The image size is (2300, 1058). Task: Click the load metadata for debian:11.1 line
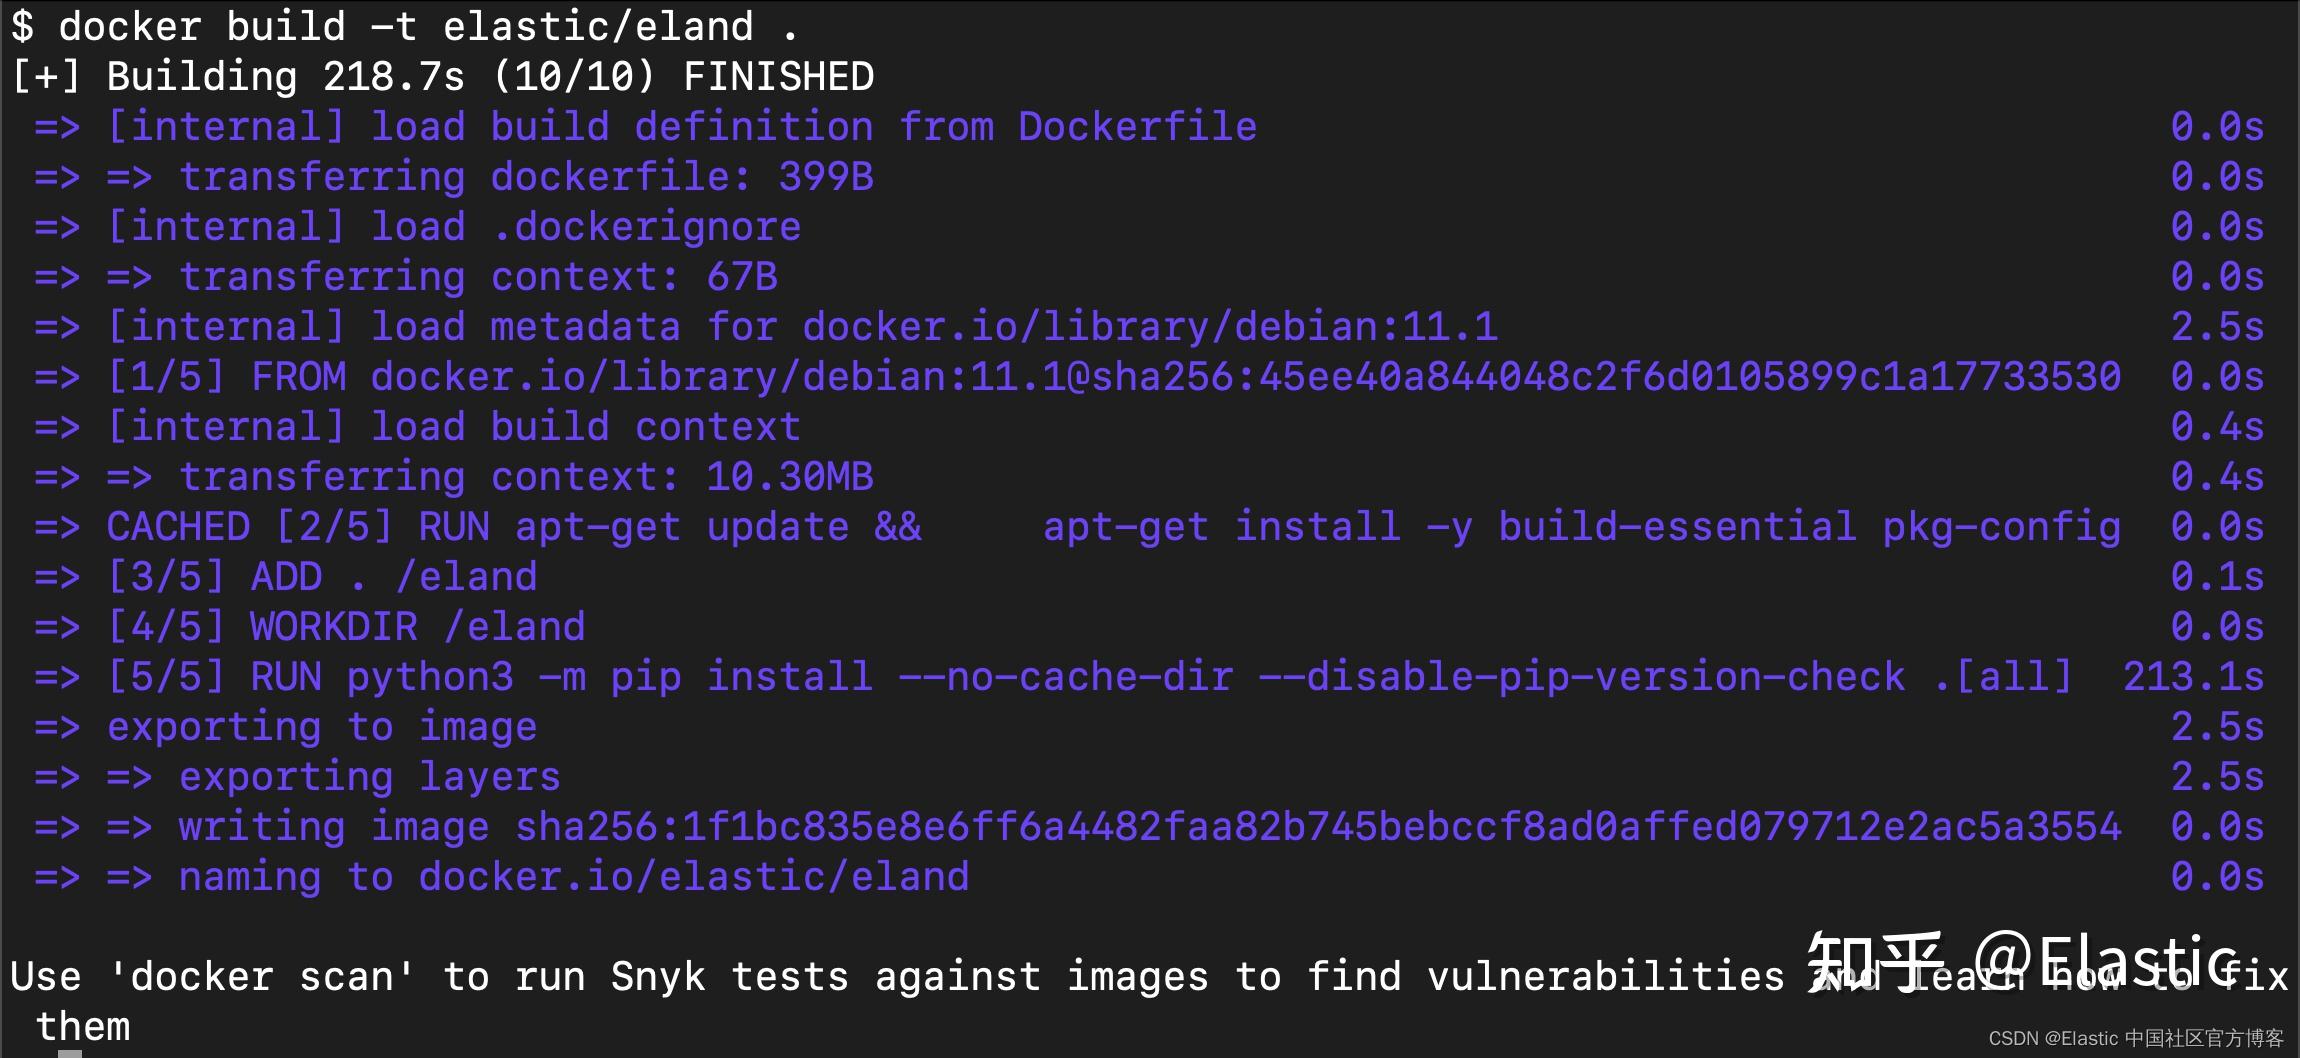click(800, 327)
